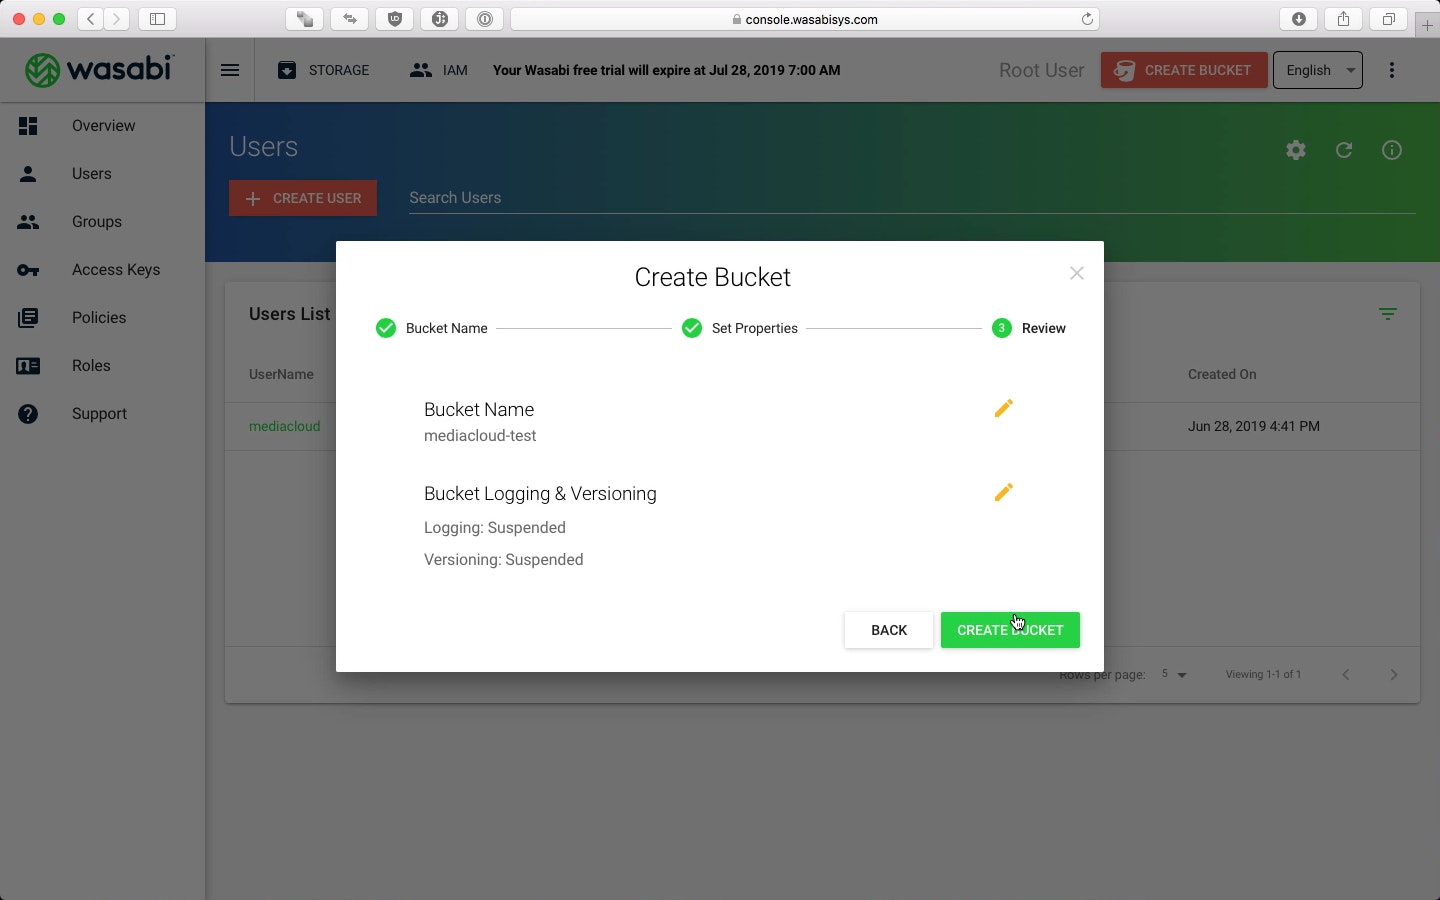The width and height of the screenshot is (1440, 900).
Task: Go to the next page of users
Action: pos(1394,674)
